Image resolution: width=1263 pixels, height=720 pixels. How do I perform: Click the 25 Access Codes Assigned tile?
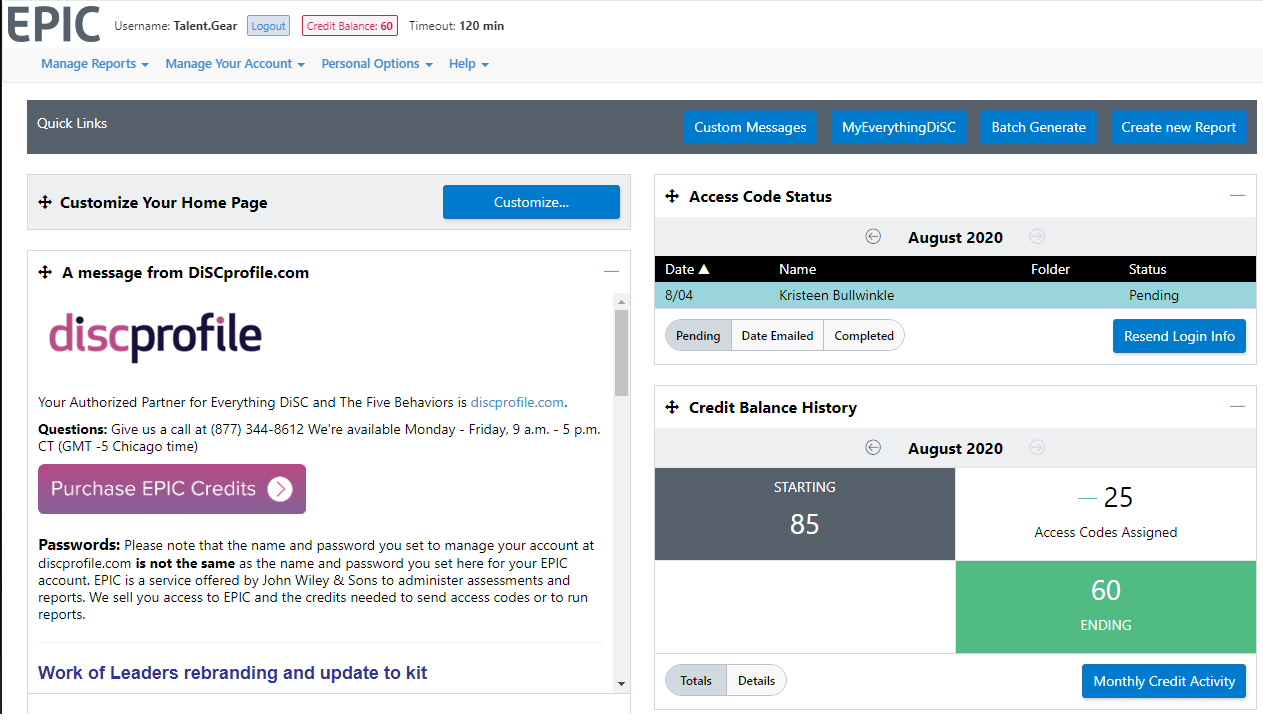pos(1106,513)
